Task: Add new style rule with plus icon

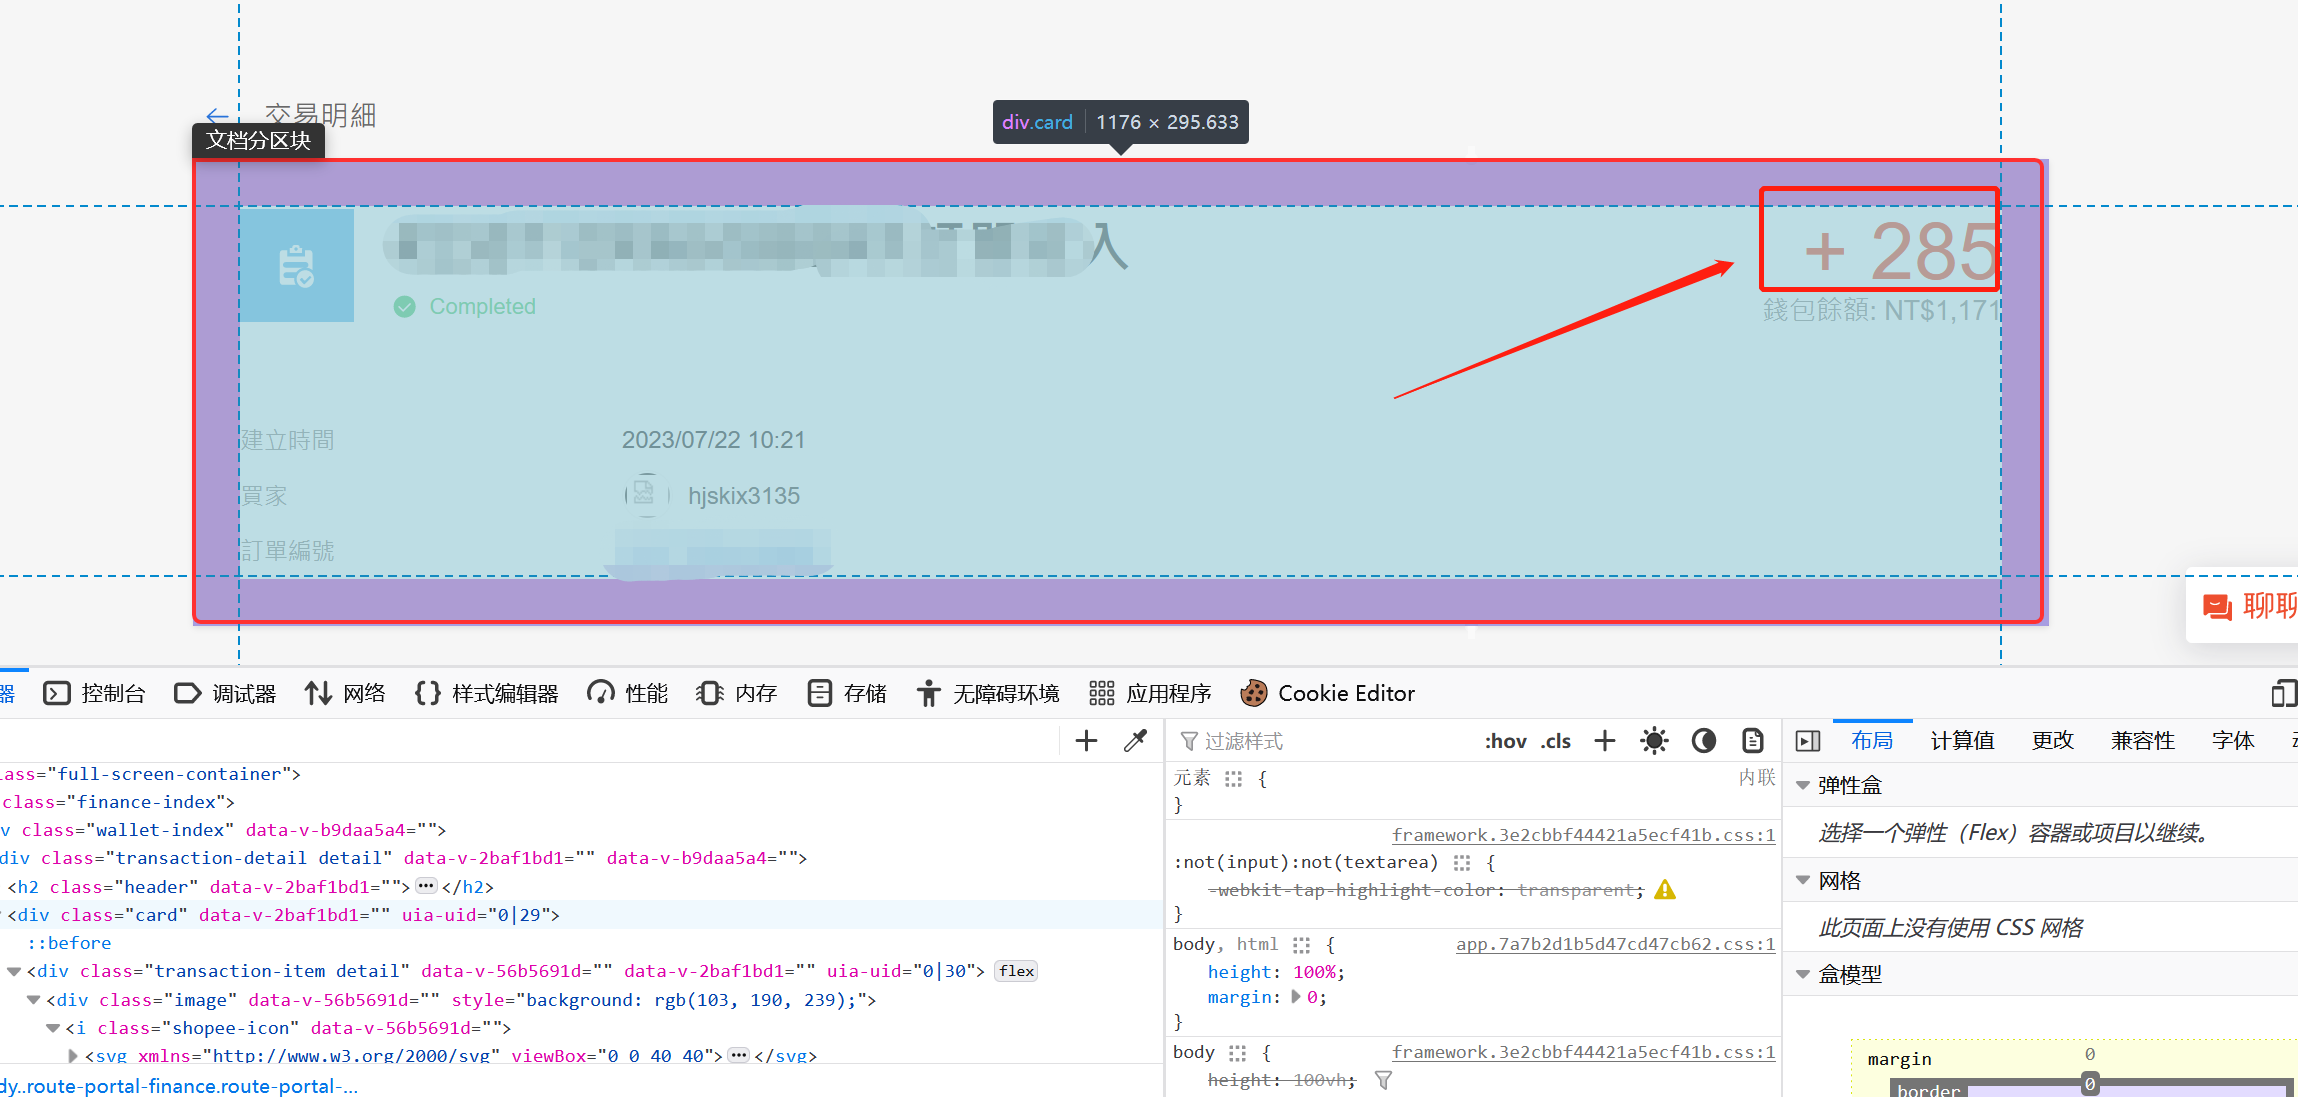Action: [1605, 741]
